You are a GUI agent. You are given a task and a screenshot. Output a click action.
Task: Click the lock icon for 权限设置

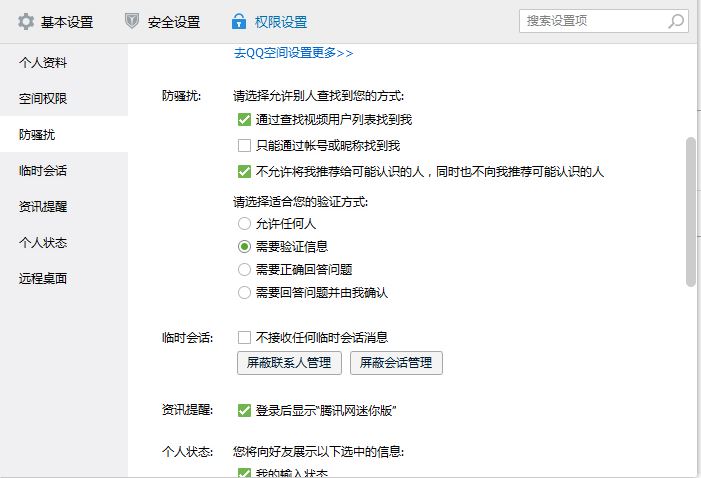pos(239,21)
